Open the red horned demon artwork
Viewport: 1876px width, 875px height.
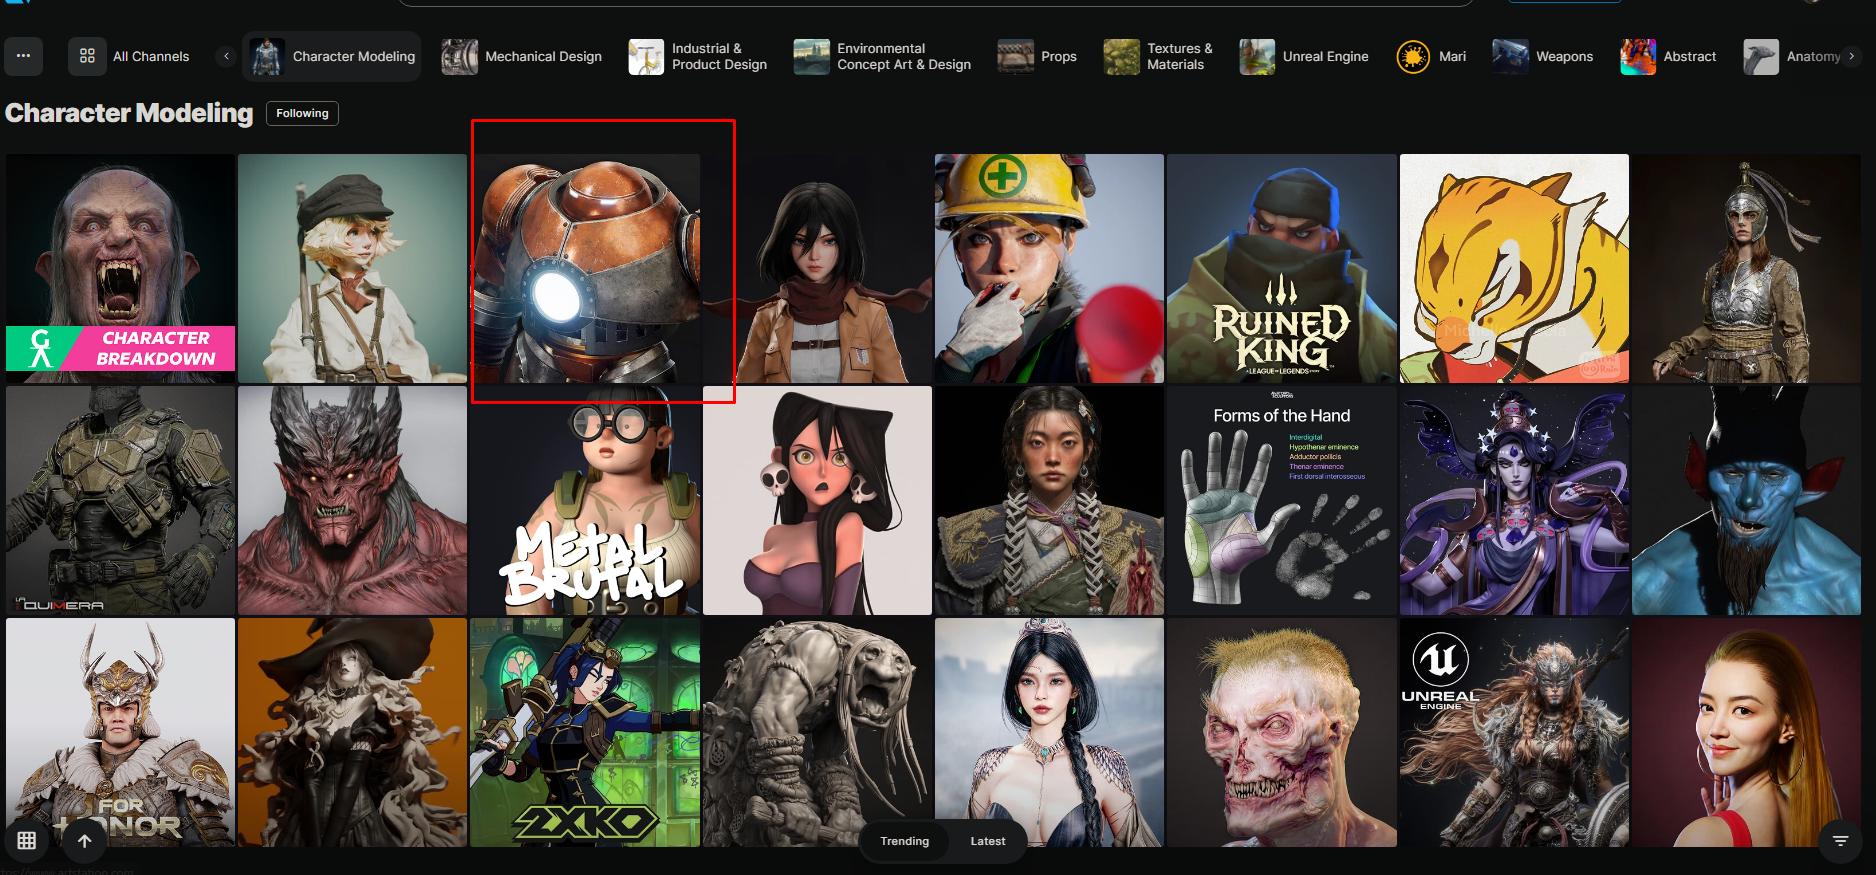point(352,500)
